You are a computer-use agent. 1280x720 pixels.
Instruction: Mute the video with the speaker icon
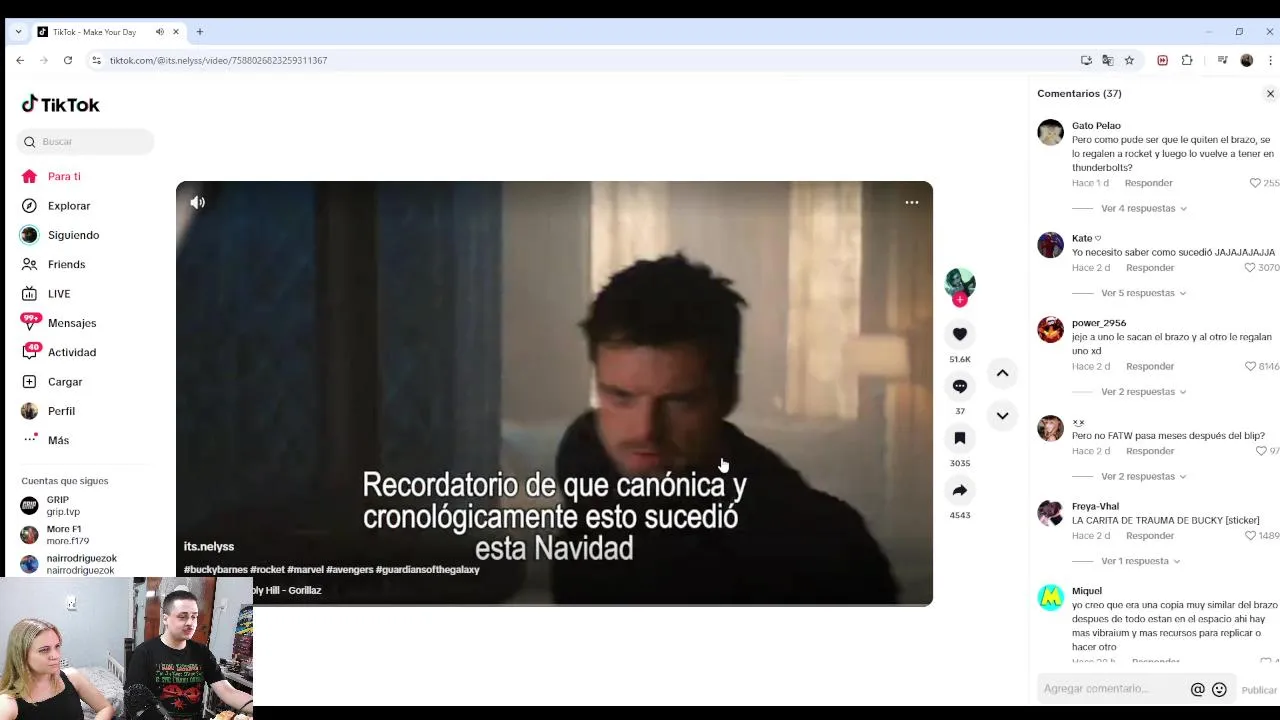tap(198, 202)
